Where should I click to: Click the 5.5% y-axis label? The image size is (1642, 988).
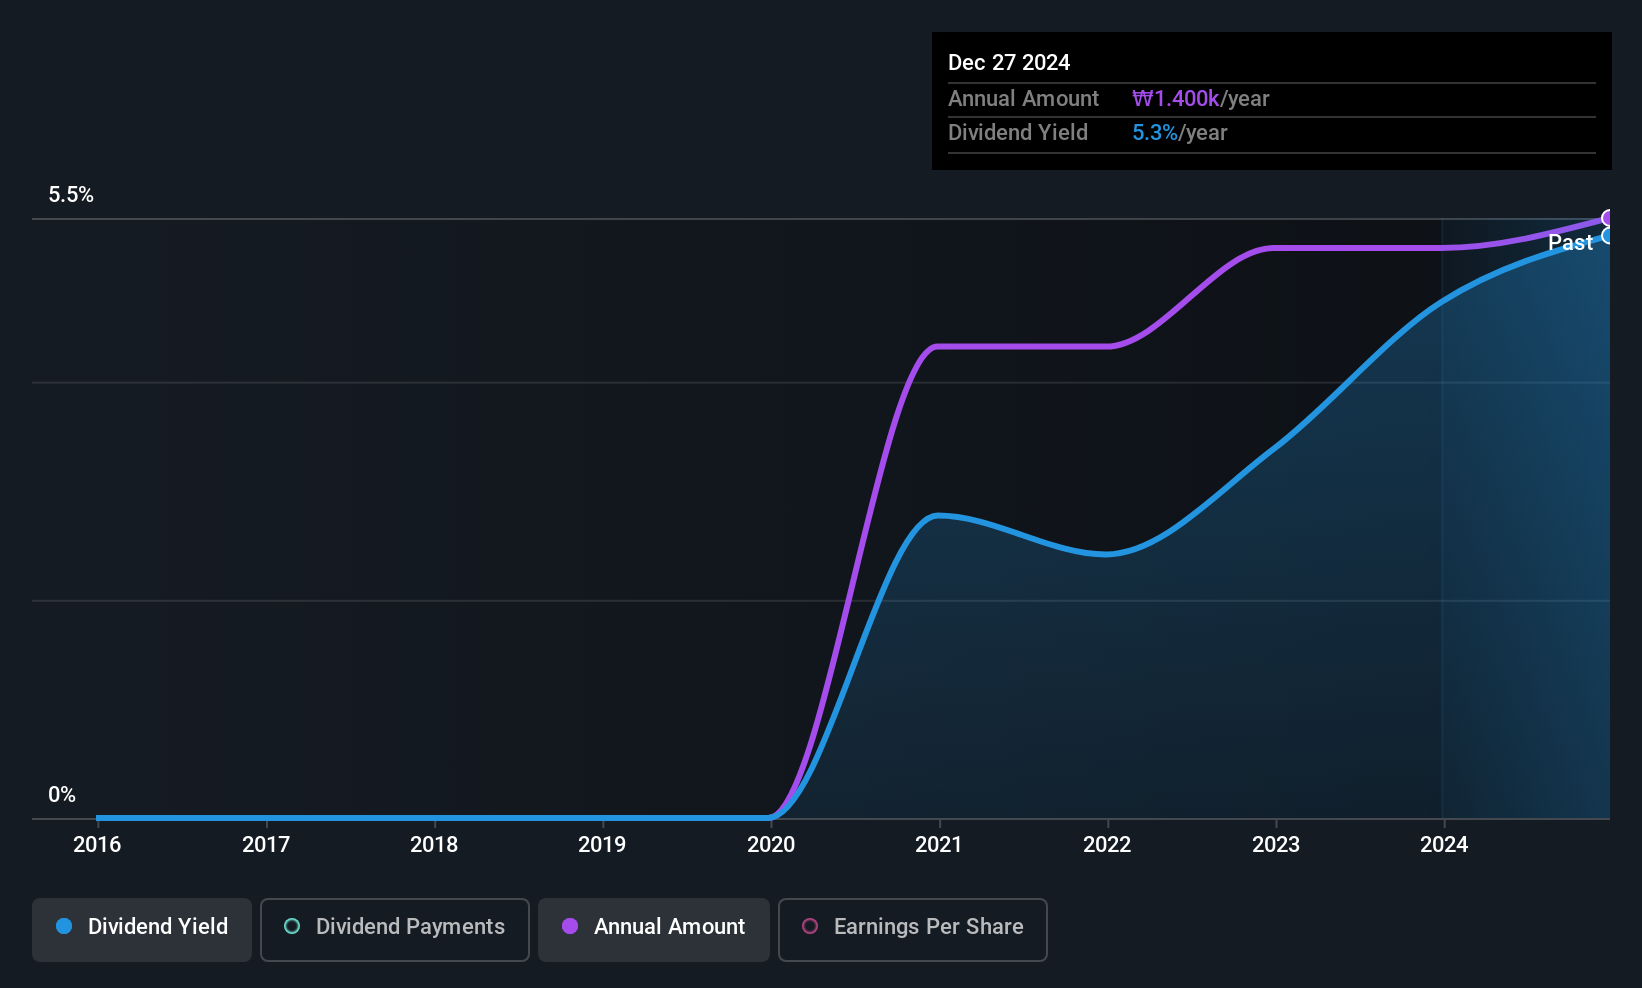[x=71, y=195]
